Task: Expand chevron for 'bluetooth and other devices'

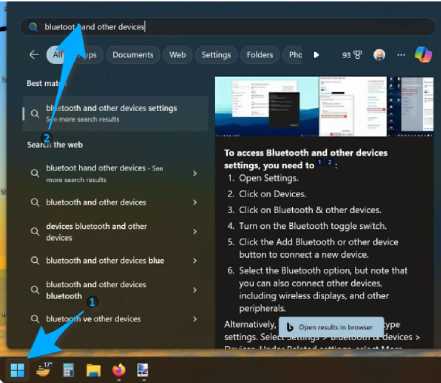Action: point(195,202)
